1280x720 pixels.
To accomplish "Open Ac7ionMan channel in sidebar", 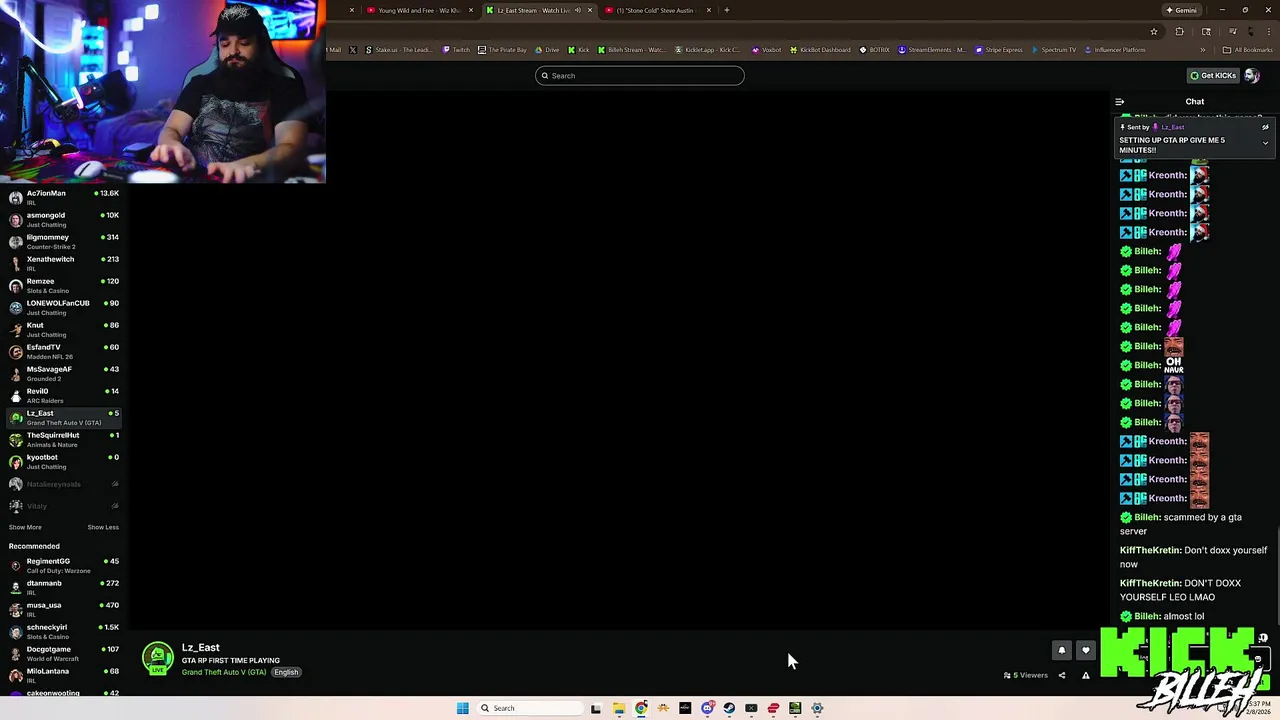I will tap(62, 197).
